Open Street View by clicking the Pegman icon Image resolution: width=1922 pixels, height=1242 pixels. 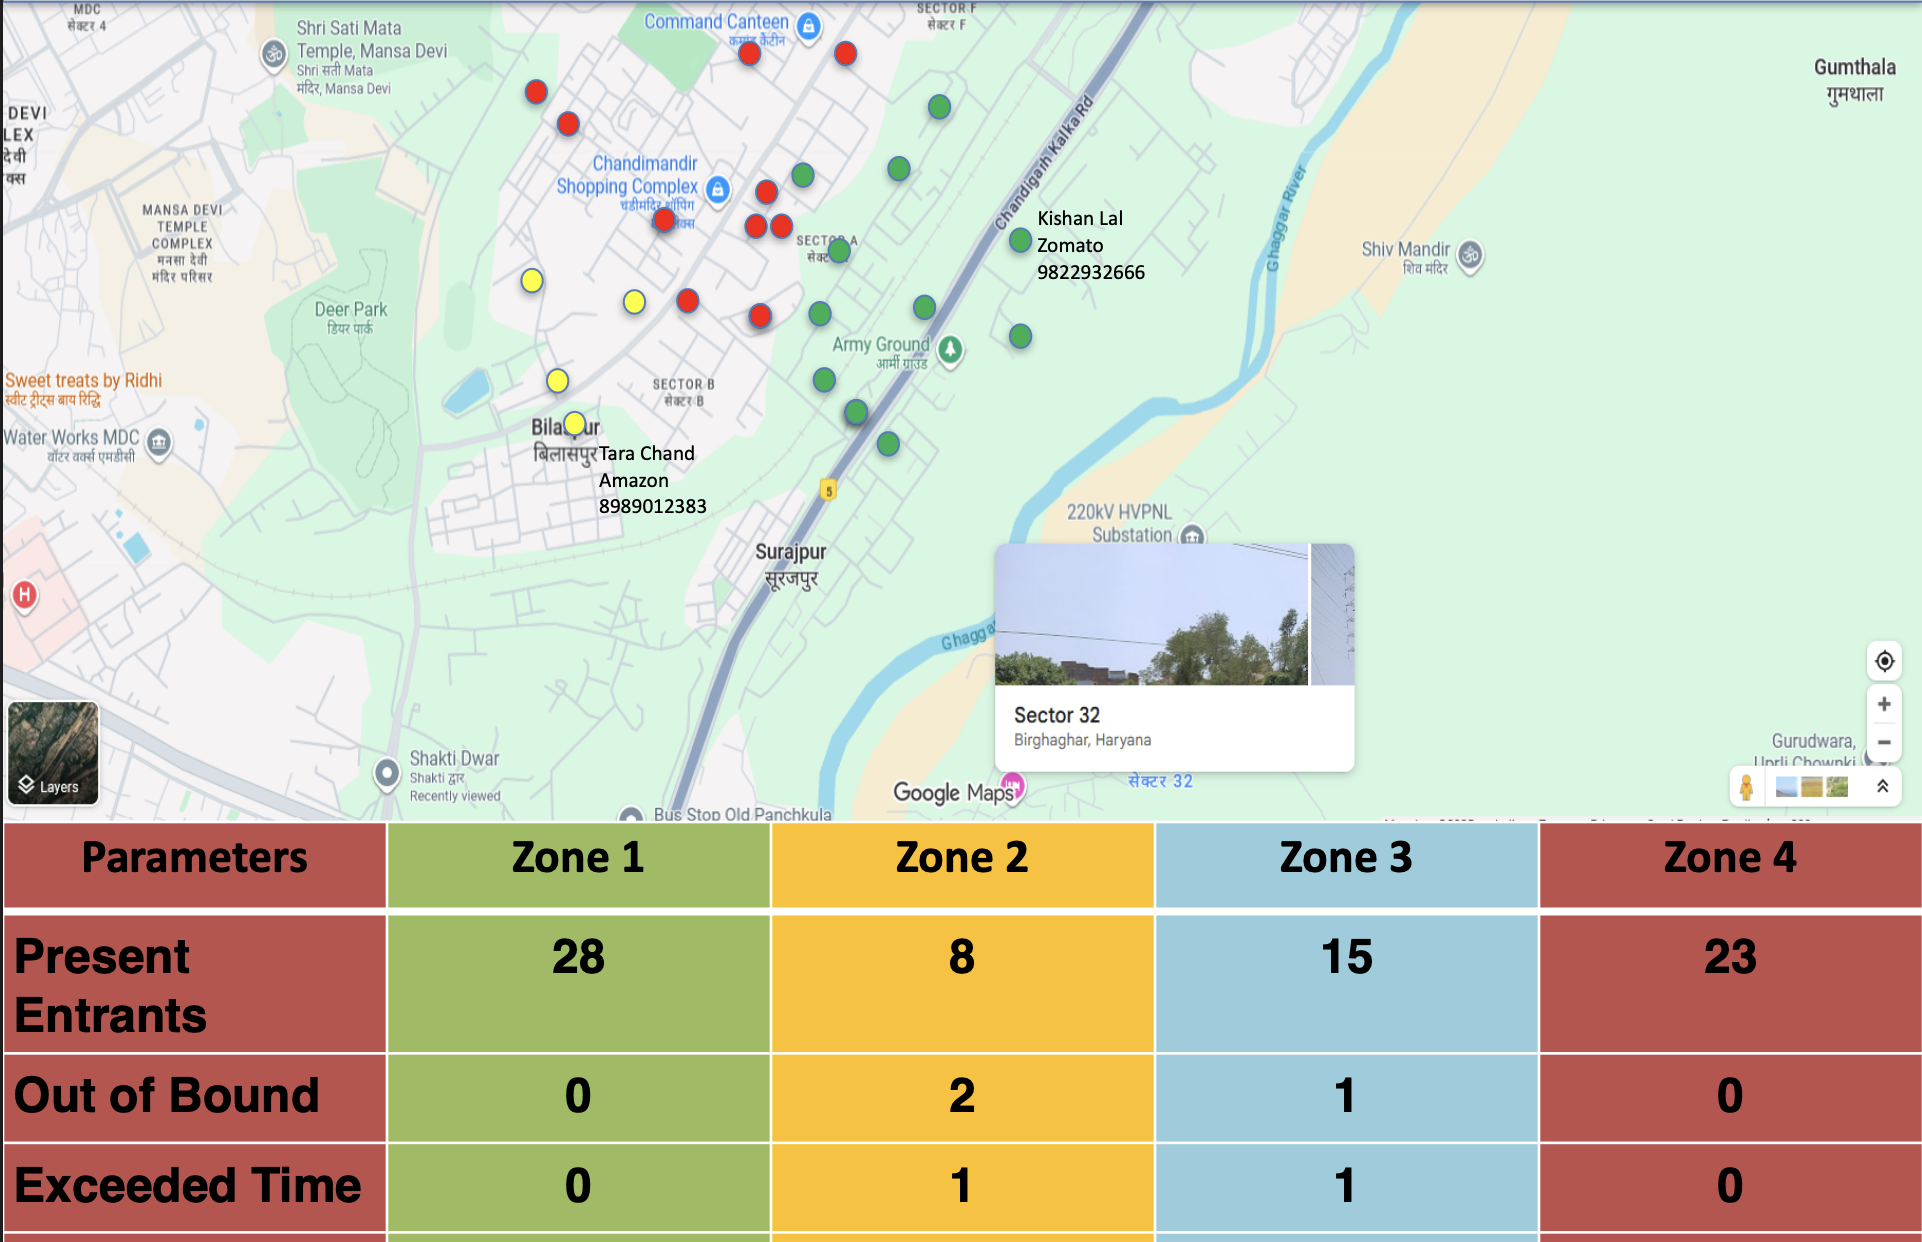coord(1746,787)
